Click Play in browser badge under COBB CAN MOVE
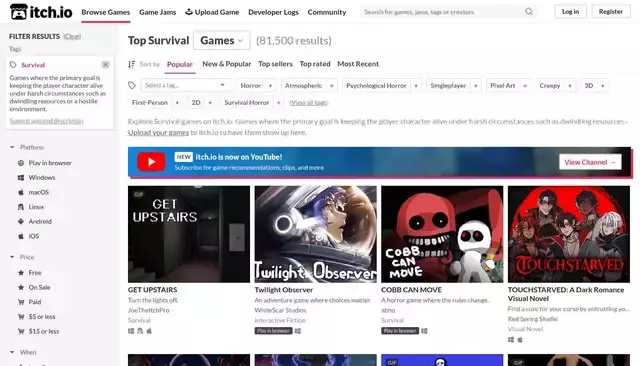Viewport: 640px width, 366px height. click(400, 331)
